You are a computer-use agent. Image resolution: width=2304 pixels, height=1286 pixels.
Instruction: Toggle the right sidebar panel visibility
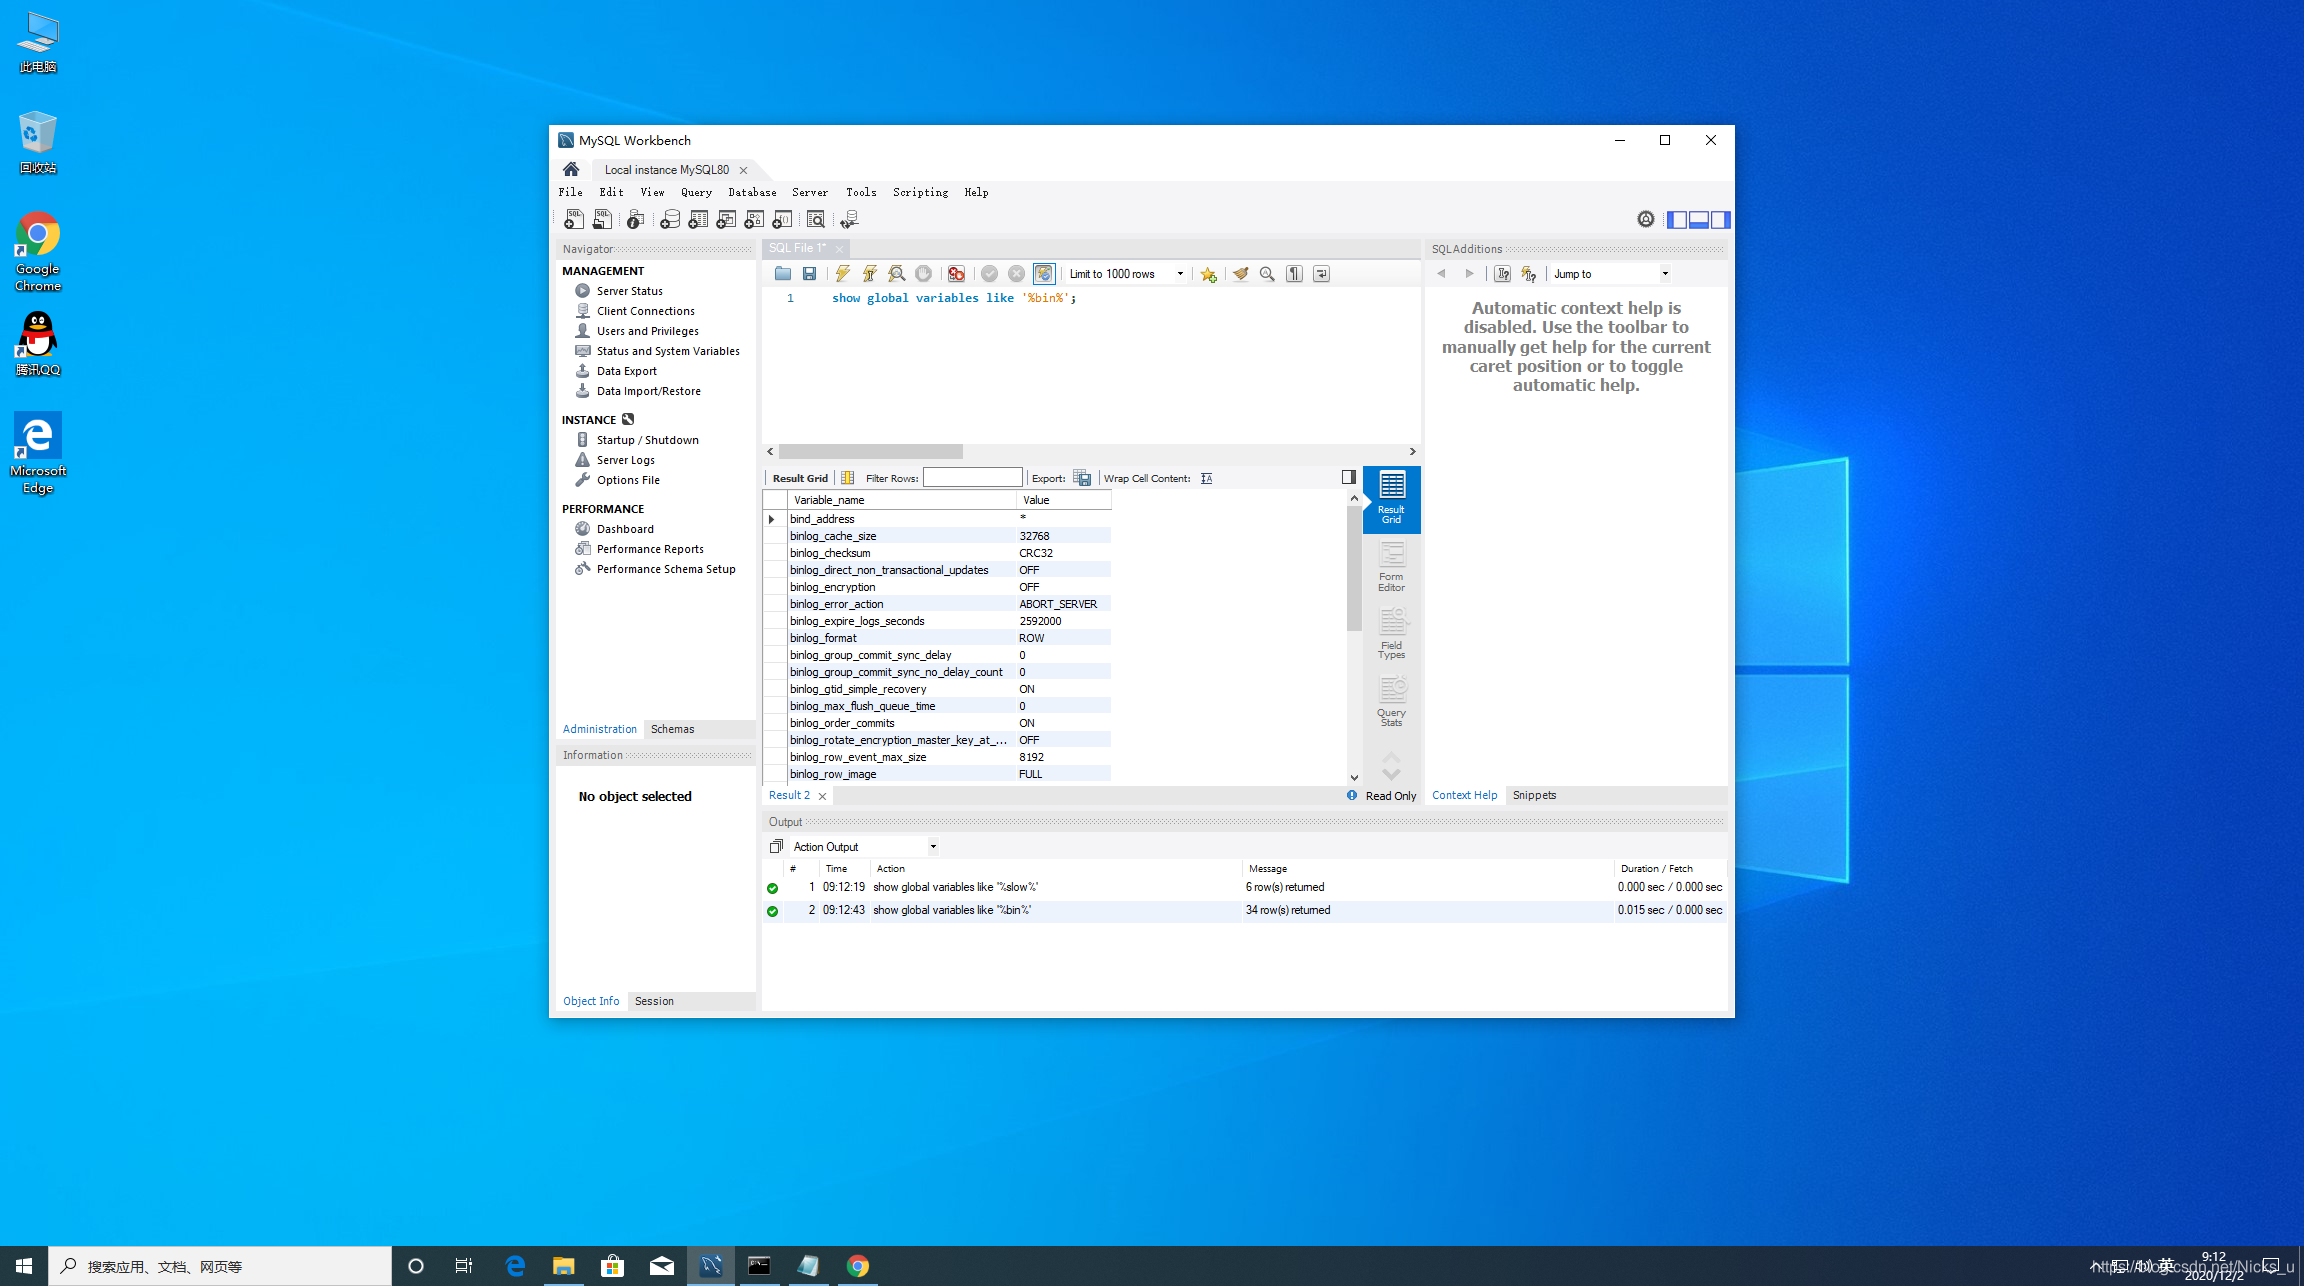[x=1721, y=220]
